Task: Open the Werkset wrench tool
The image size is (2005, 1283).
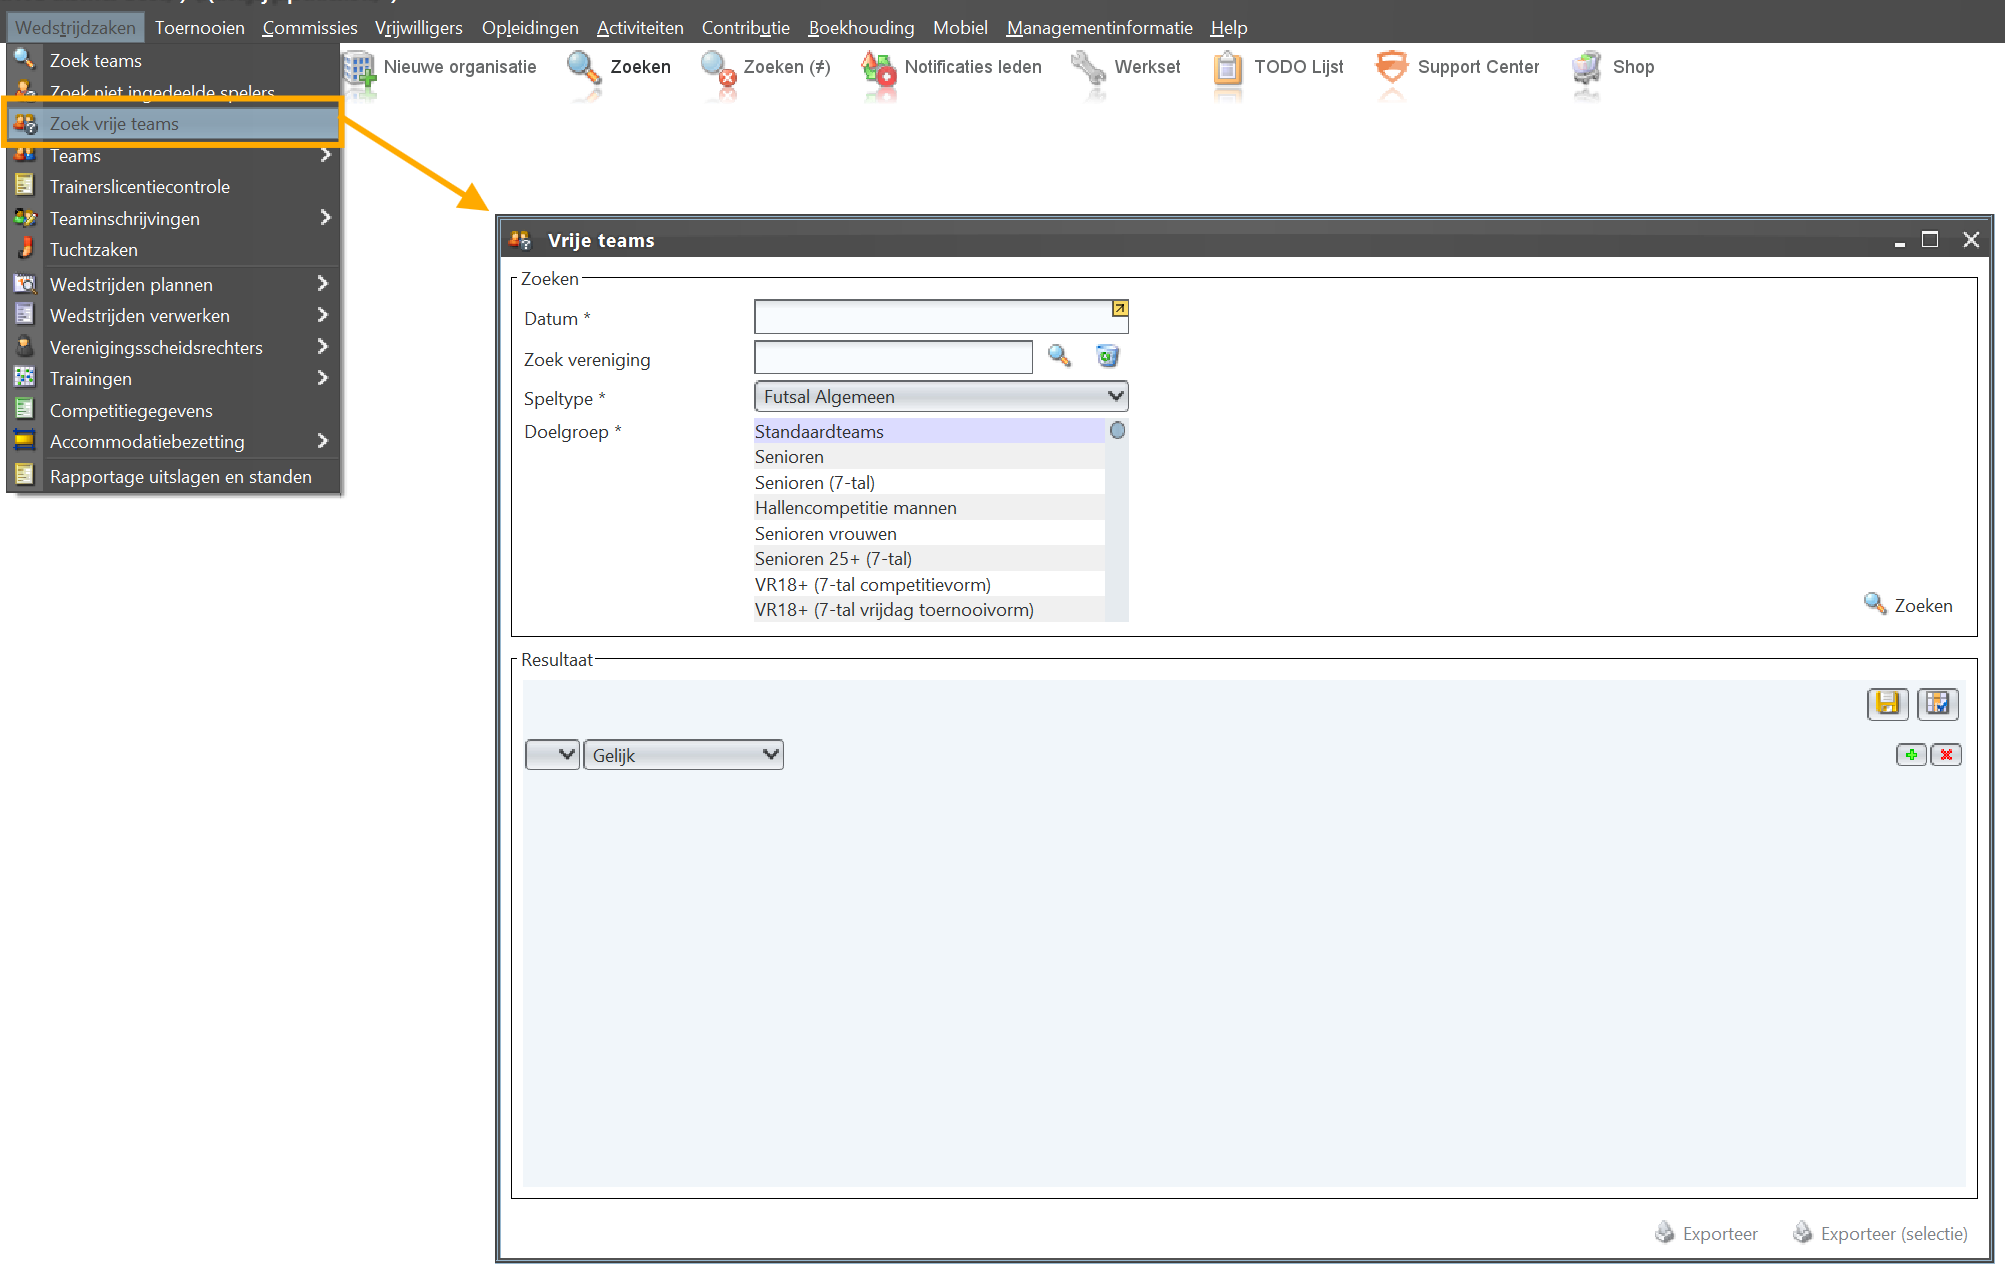Action: click(x=1087, y=68)
